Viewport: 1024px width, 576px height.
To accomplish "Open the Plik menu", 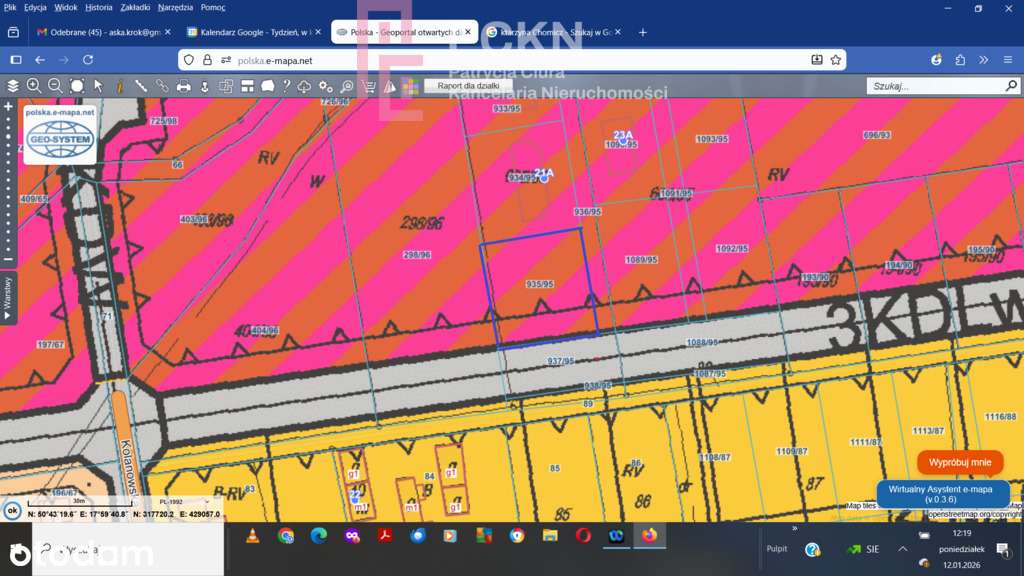I will pyautogui.click(x=10, y=7).
